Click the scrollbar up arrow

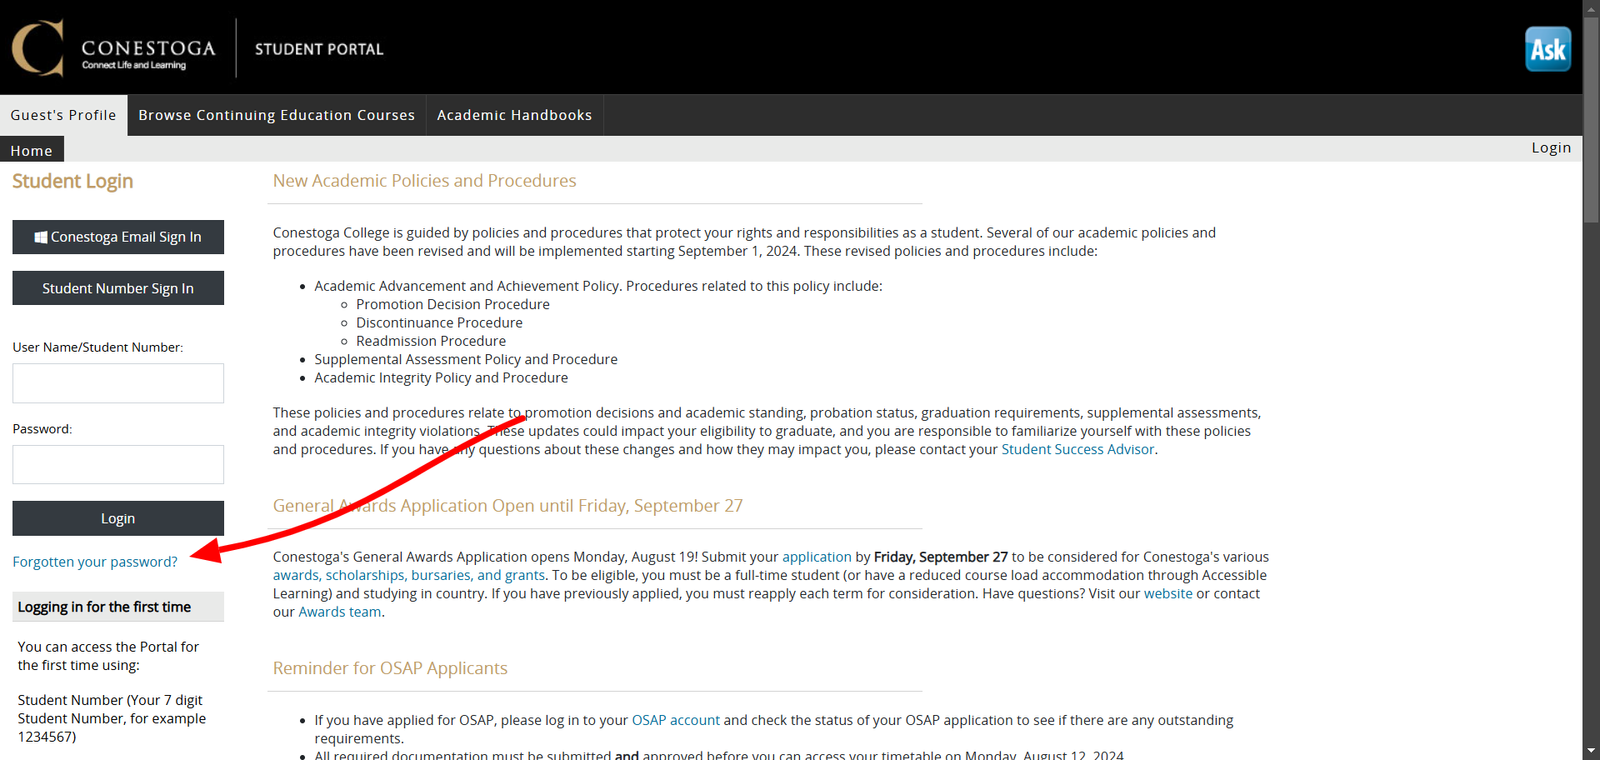(x=1591, y=8)
